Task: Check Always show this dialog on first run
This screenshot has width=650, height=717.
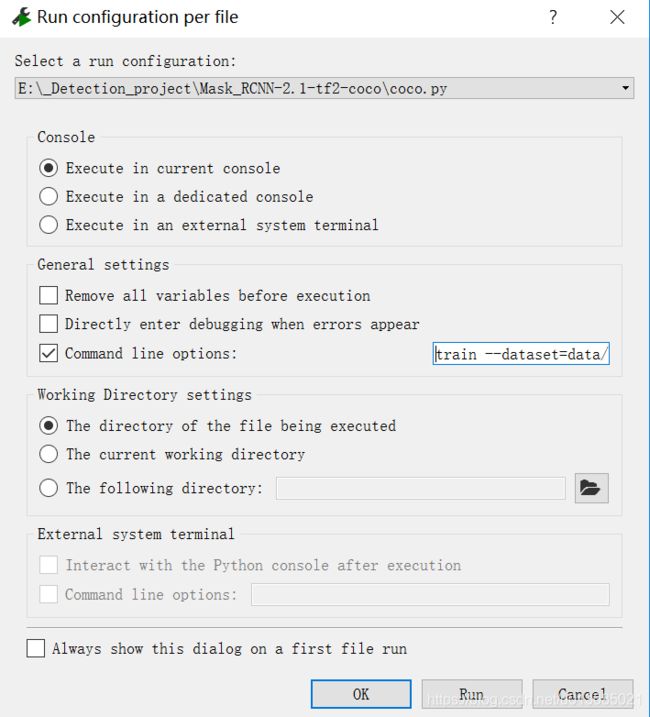Action: (36, 648)
